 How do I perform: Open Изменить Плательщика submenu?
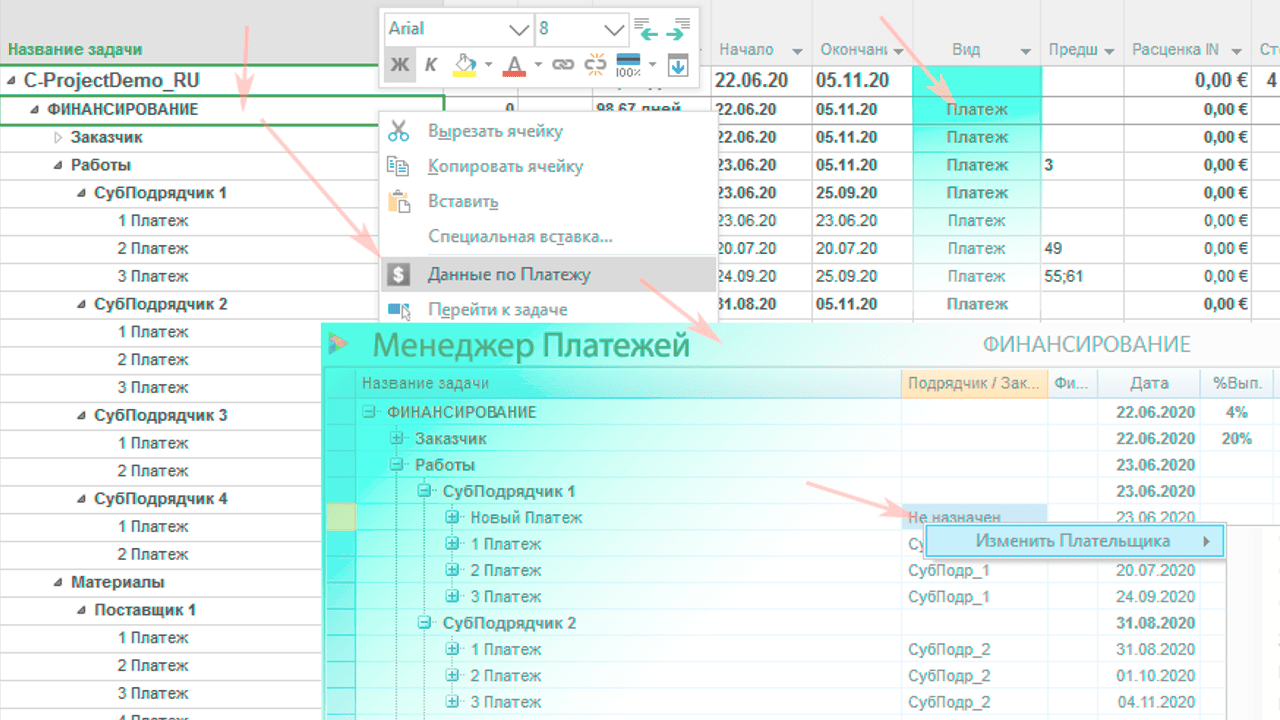pos(1072,542)
